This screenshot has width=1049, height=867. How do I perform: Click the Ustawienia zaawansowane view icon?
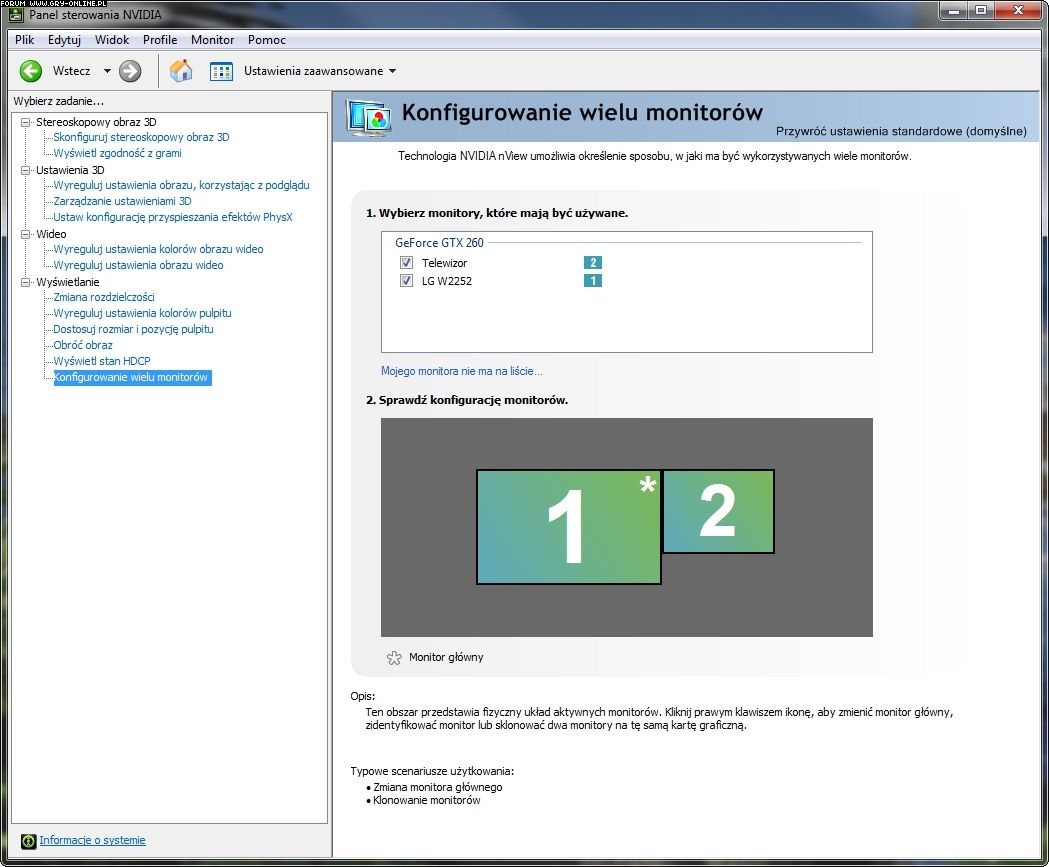pyautogui.click(x=221, y=71)
